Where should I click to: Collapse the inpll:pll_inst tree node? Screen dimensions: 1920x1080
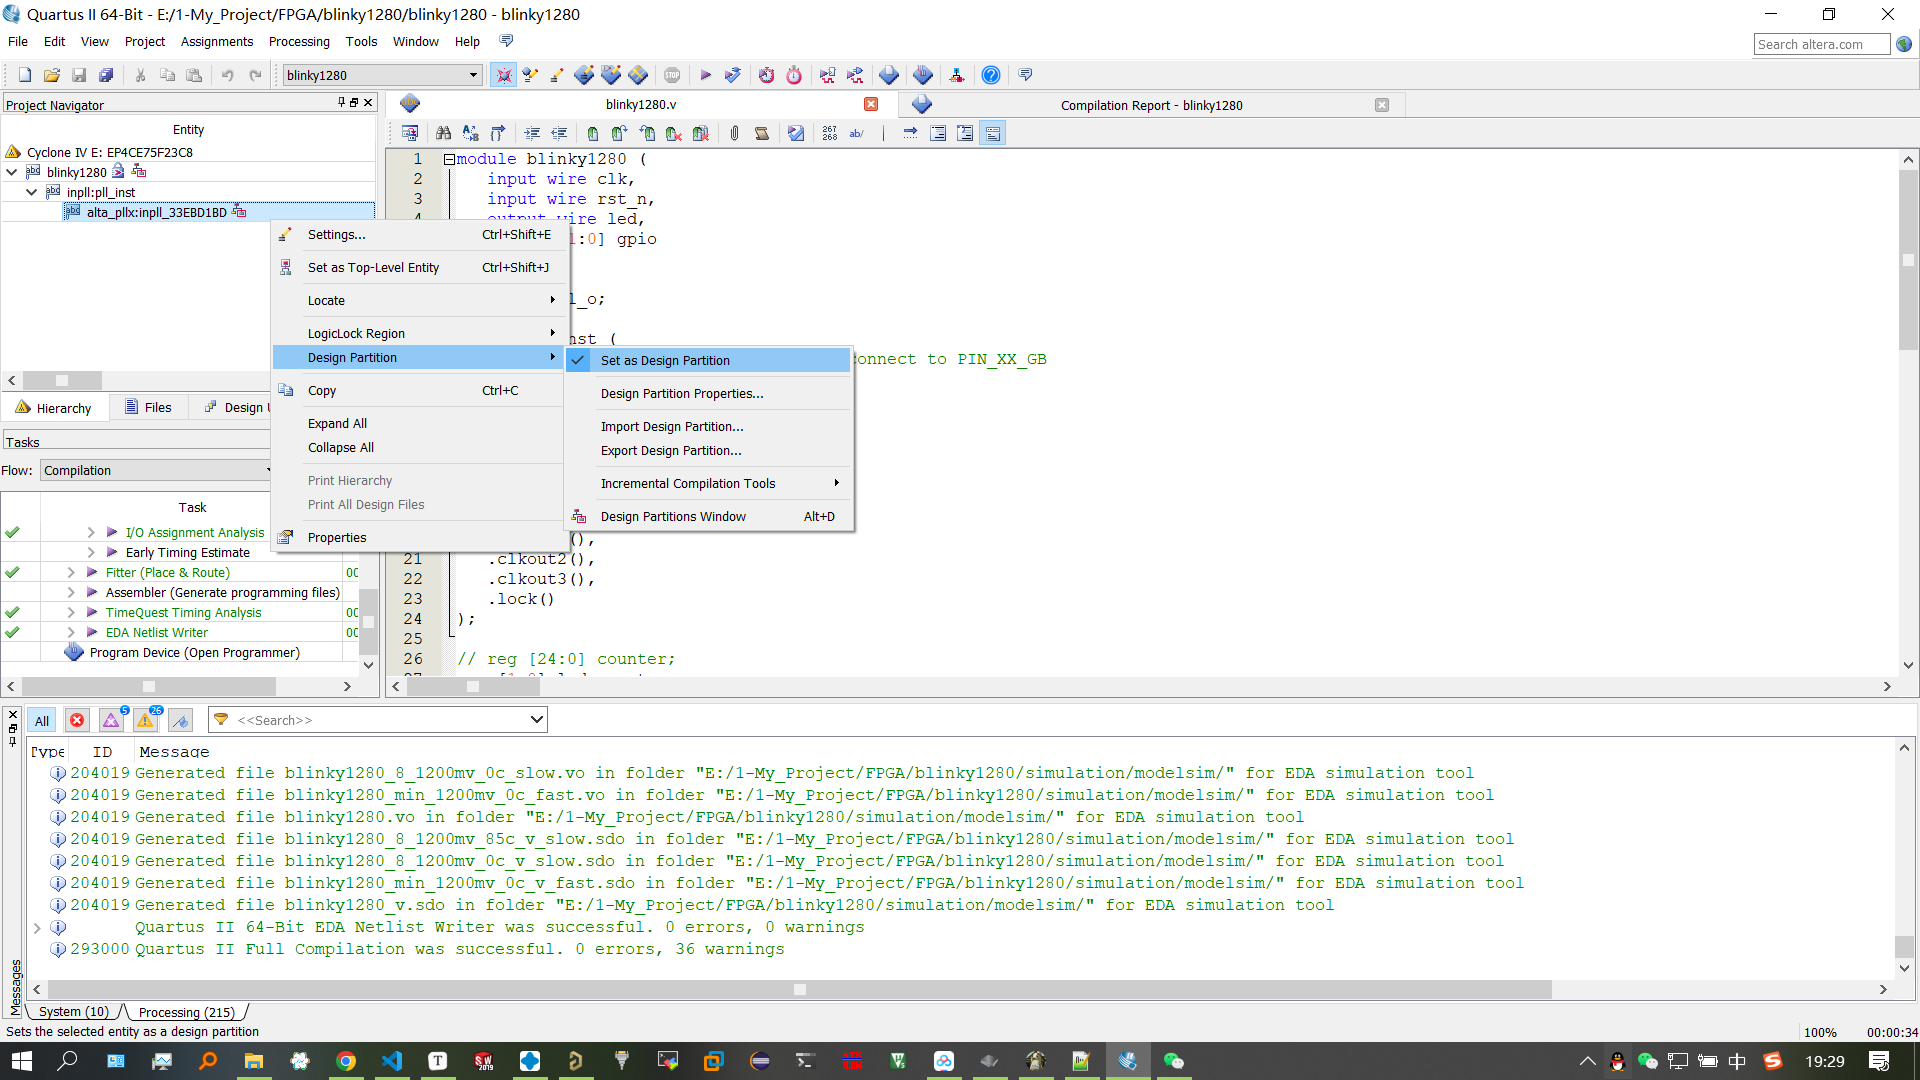click(x=32, y=192)
